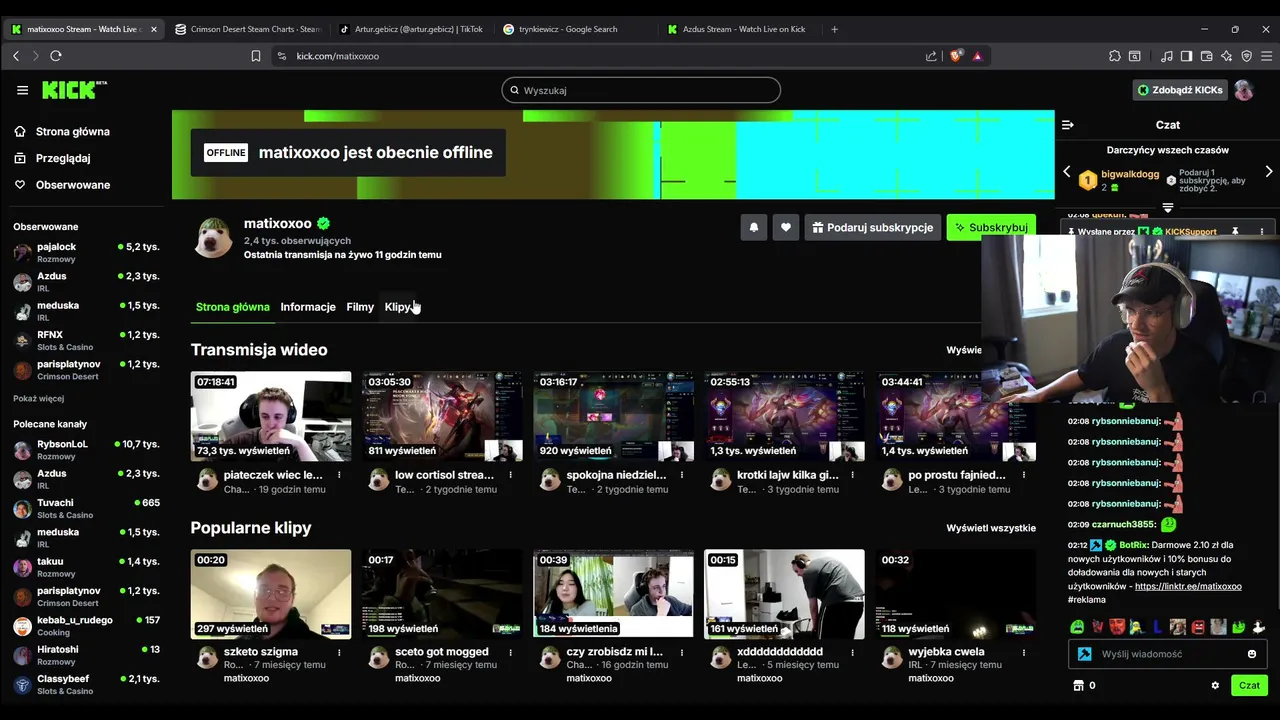Click the KICK logo
The height and width of the screenshot is (720, 1280).
coord(74,90)
